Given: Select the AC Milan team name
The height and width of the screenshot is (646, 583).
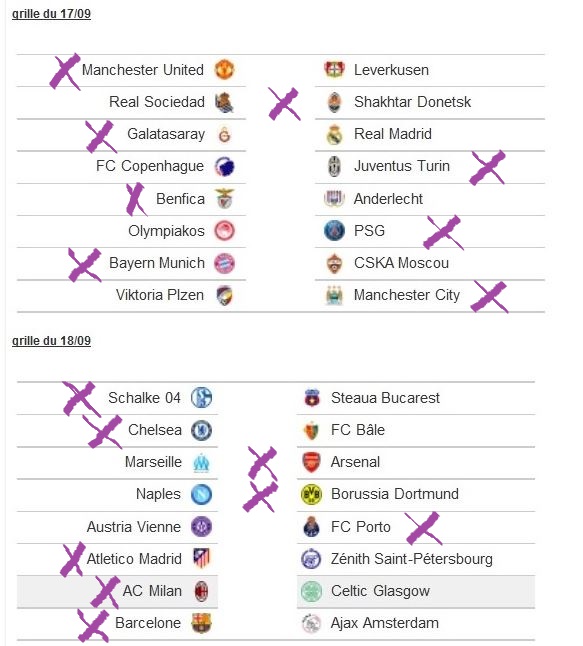Looking at the screenshot, I should coord(152,591).
